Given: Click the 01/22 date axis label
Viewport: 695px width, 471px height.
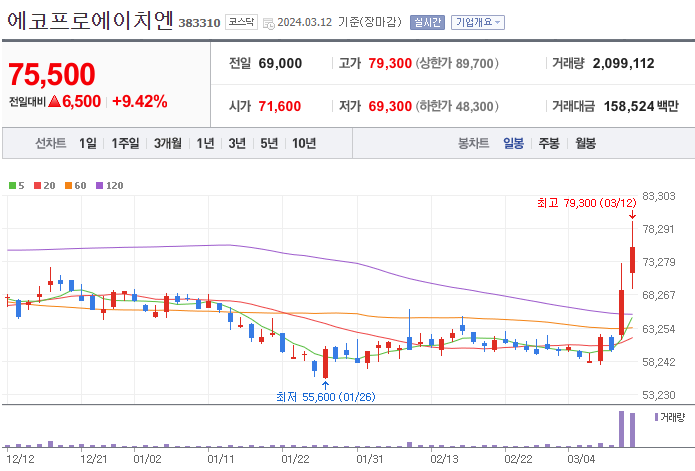Looking at the screenshot, I should 295,459.
